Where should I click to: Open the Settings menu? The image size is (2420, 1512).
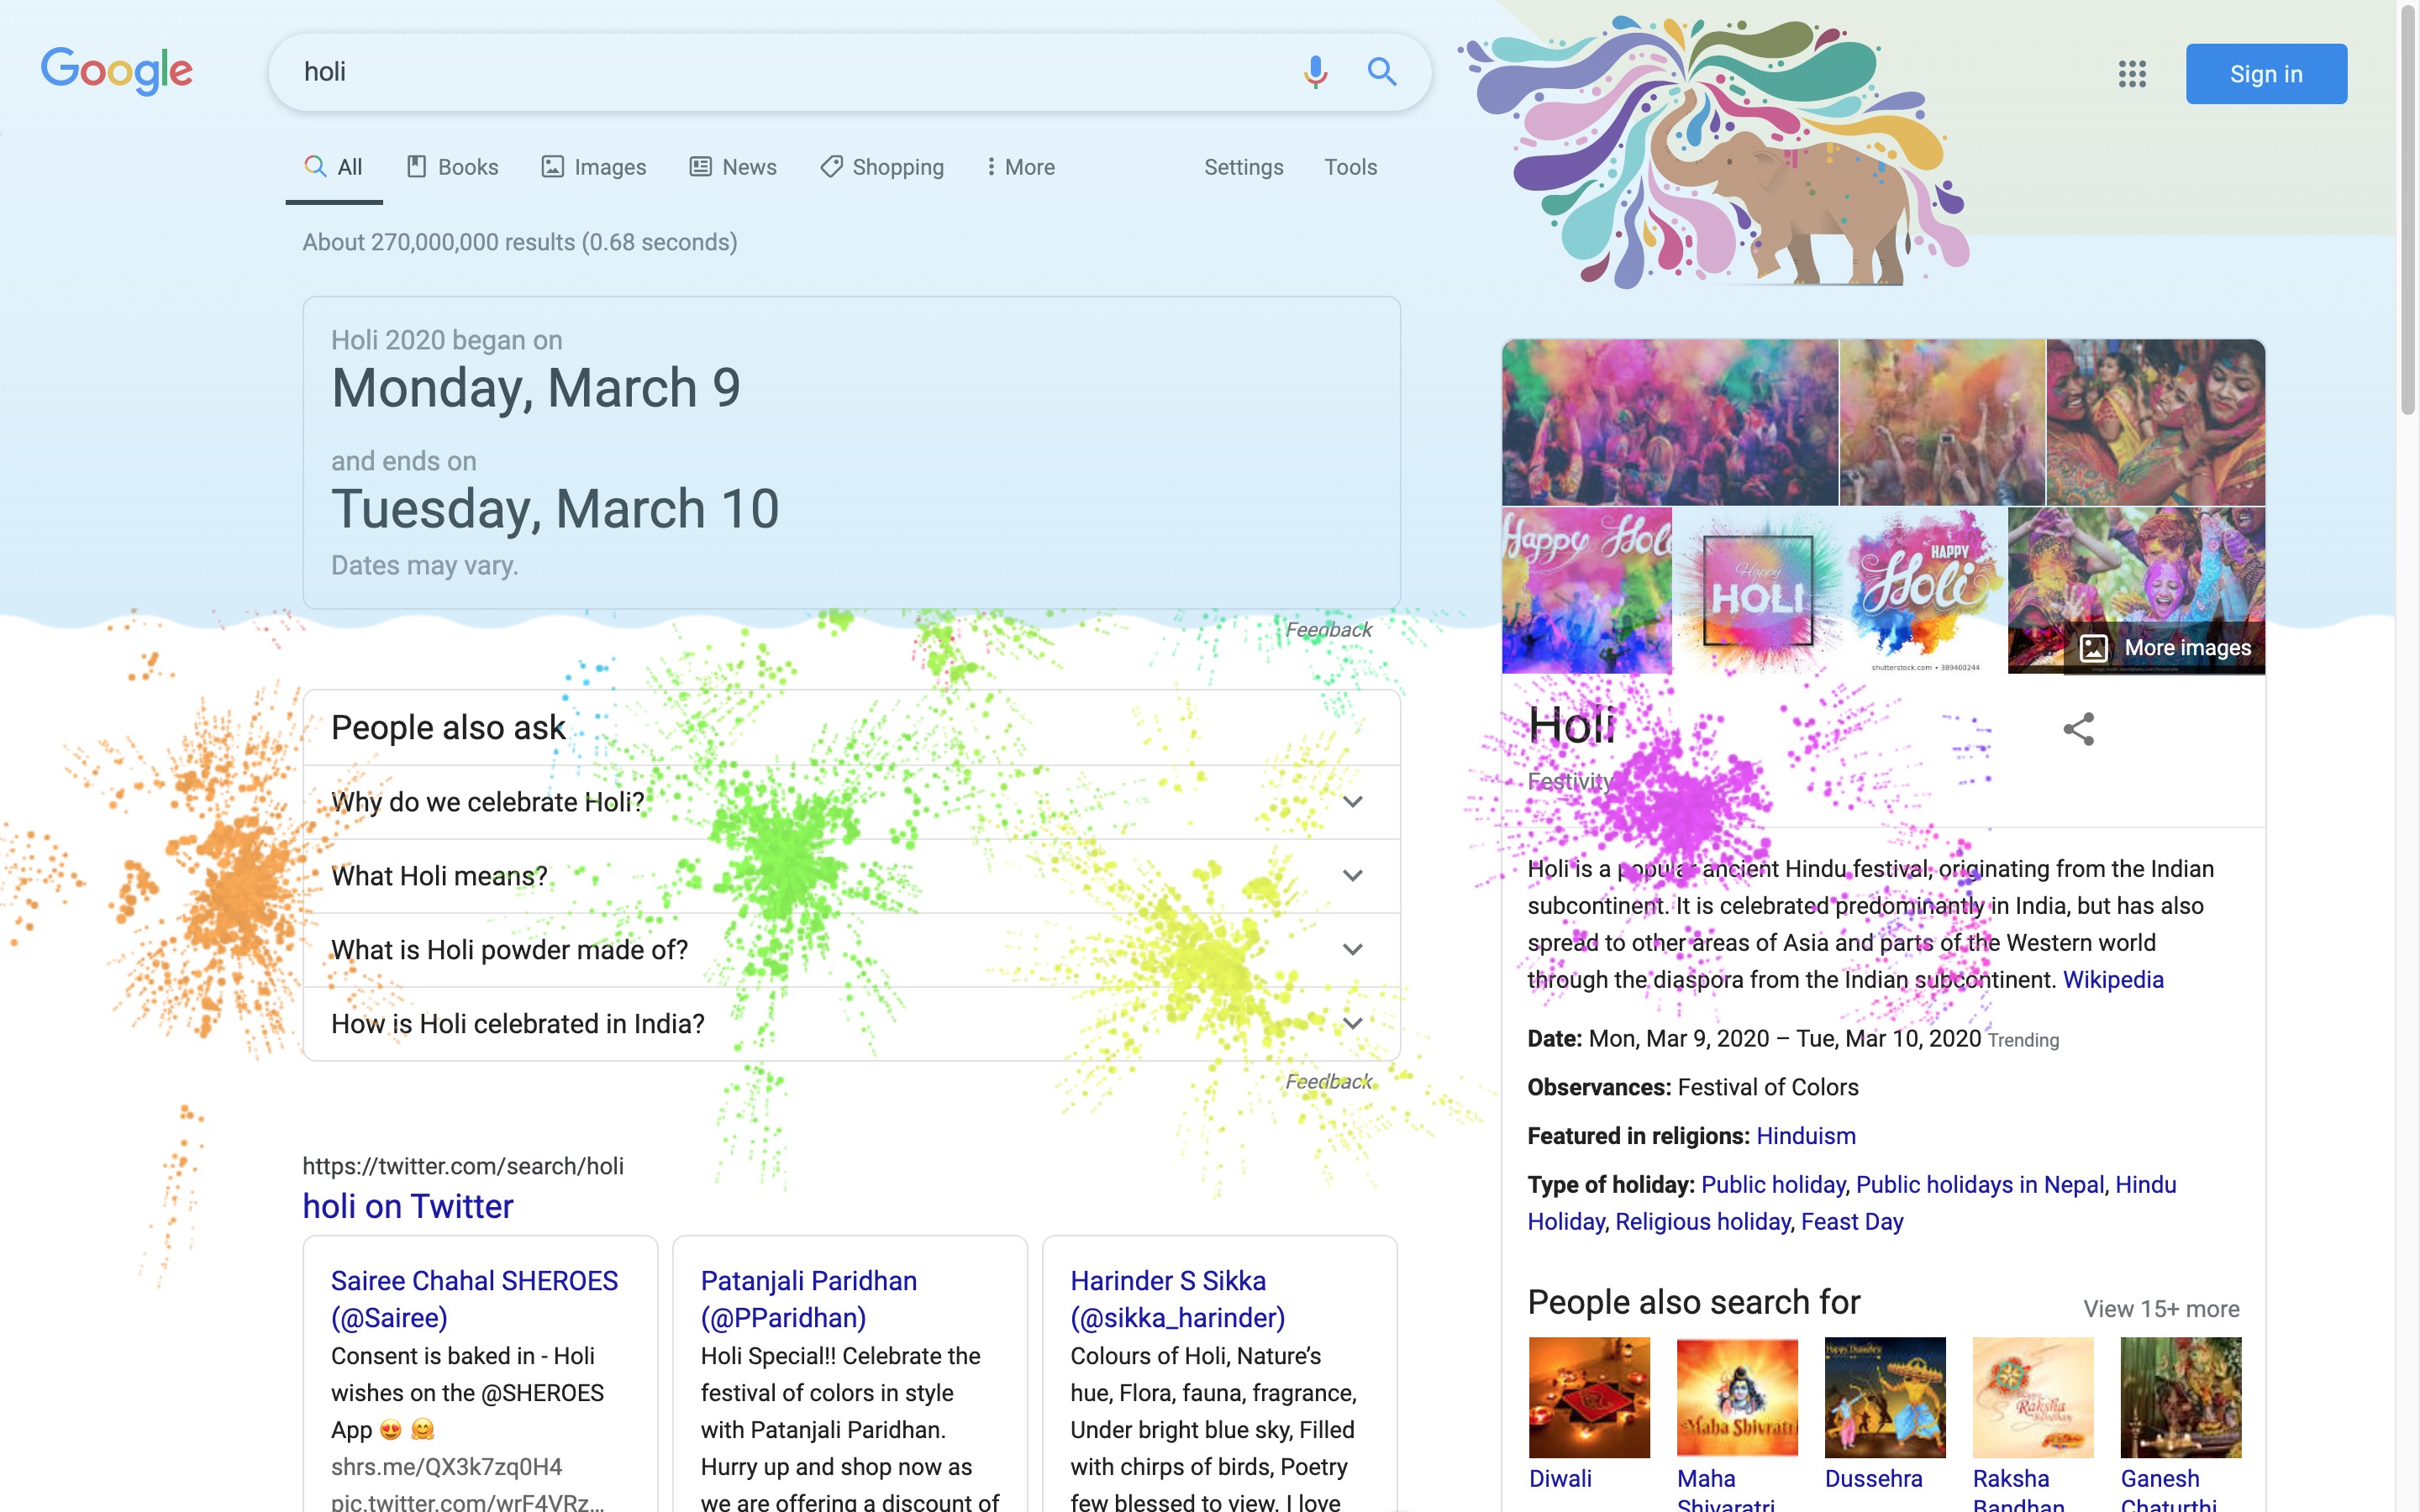tap(1243, 167)
